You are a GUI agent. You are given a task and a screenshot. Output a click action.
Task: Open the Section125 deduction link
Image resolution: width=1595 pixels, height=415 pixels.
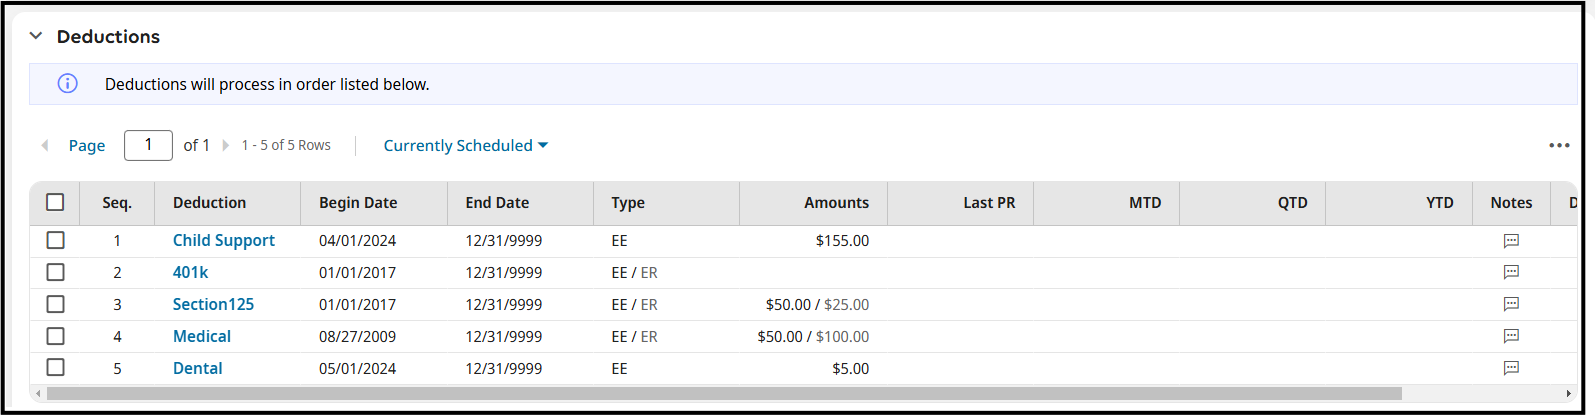(x=213, y=305)
